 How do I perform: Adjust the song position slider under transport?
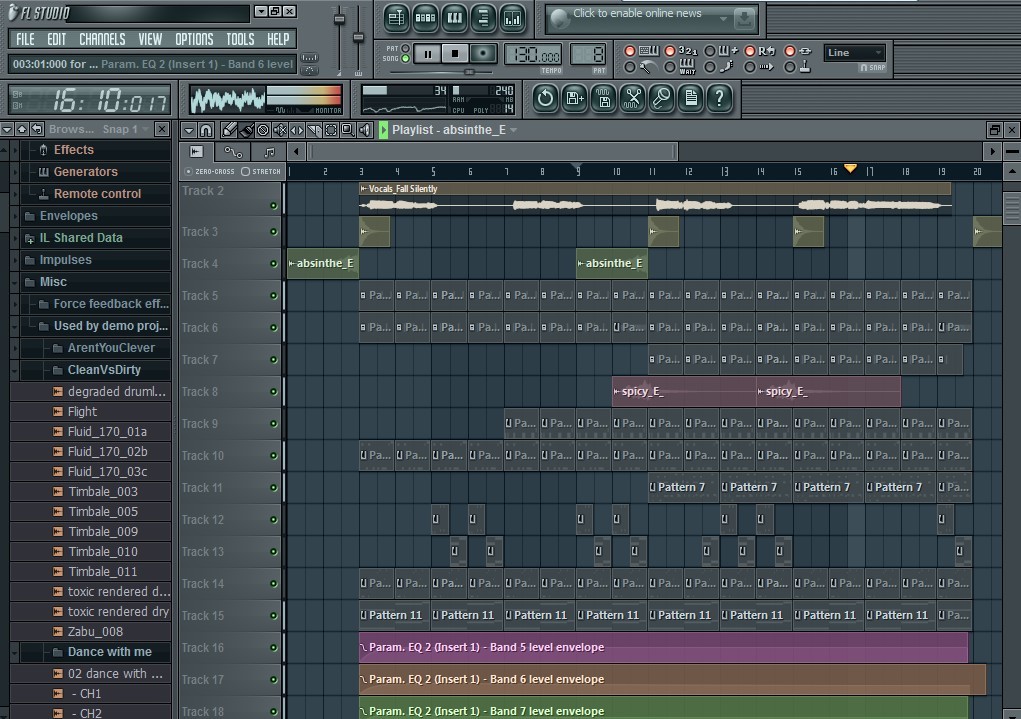pyautogui.click(x=469, y=72)
